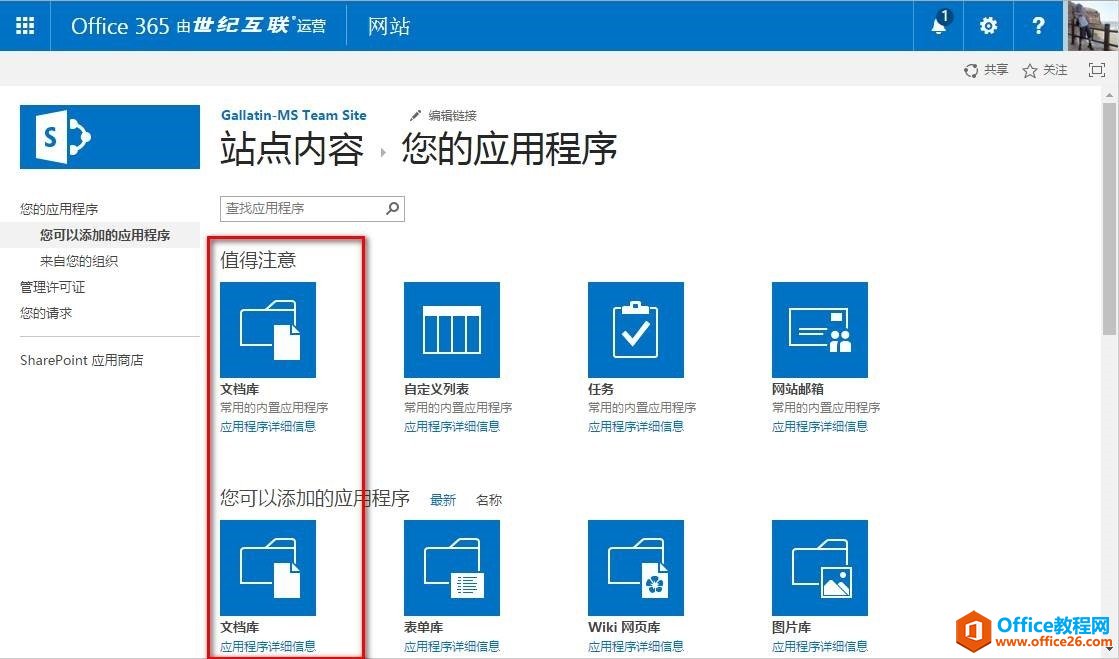
Task: Add the 表单库 form library tile
Action: coord(452,568)
